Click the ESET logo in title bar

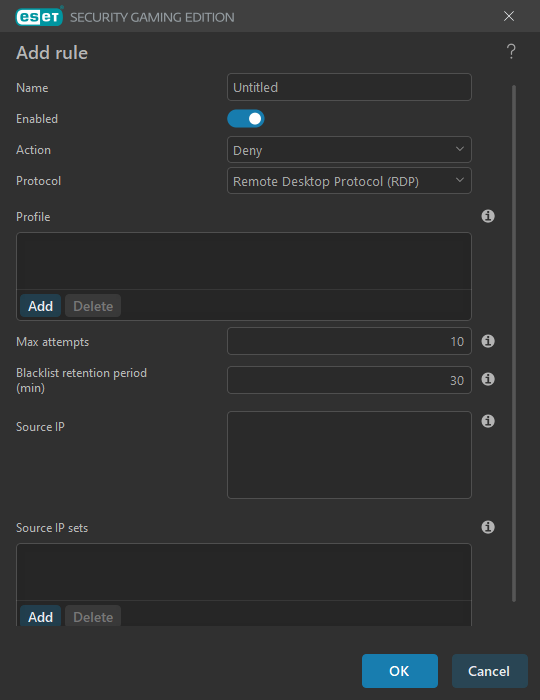(x=39, y=17)
